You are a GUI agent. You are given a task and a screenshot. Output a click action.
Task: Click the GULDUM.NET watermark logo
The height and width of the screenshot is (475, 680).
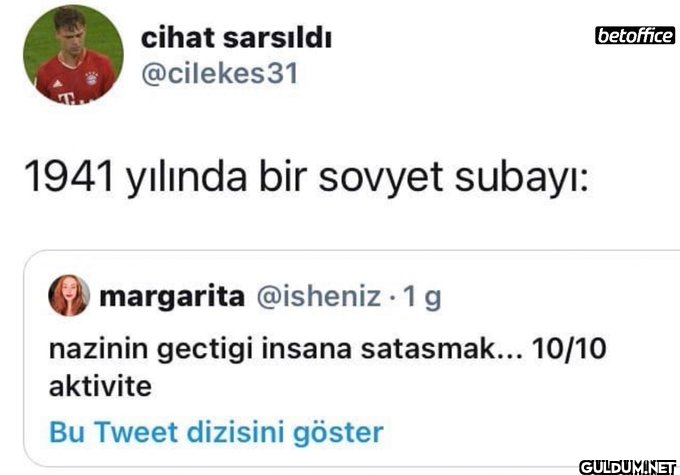628,465
